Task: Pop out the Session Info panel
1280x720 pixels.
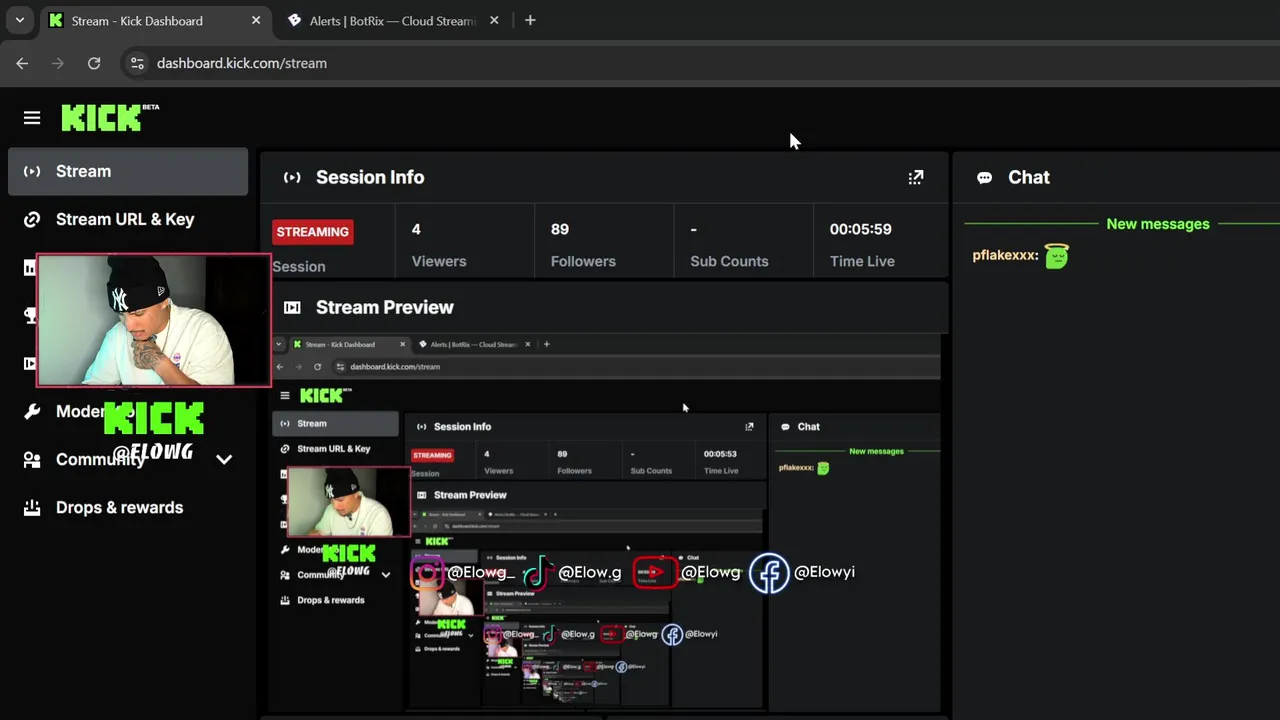Action: 916,177
